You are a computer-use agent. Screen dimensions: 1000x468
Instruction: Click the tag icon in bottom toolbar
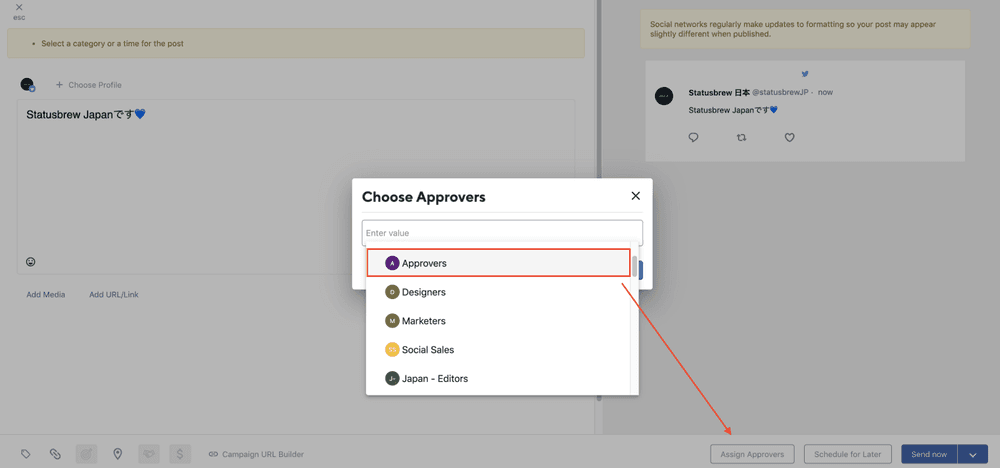coord(27,454)
